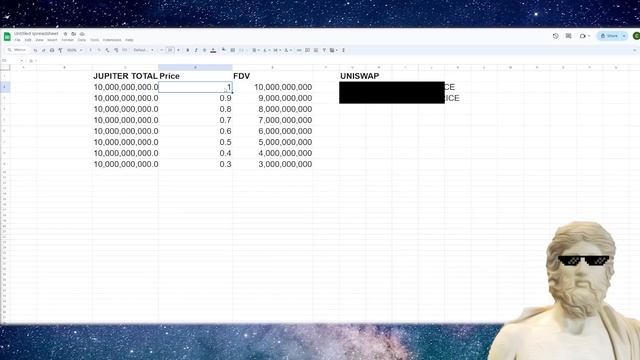Toggle bold formatting

(x=187, y=50)
